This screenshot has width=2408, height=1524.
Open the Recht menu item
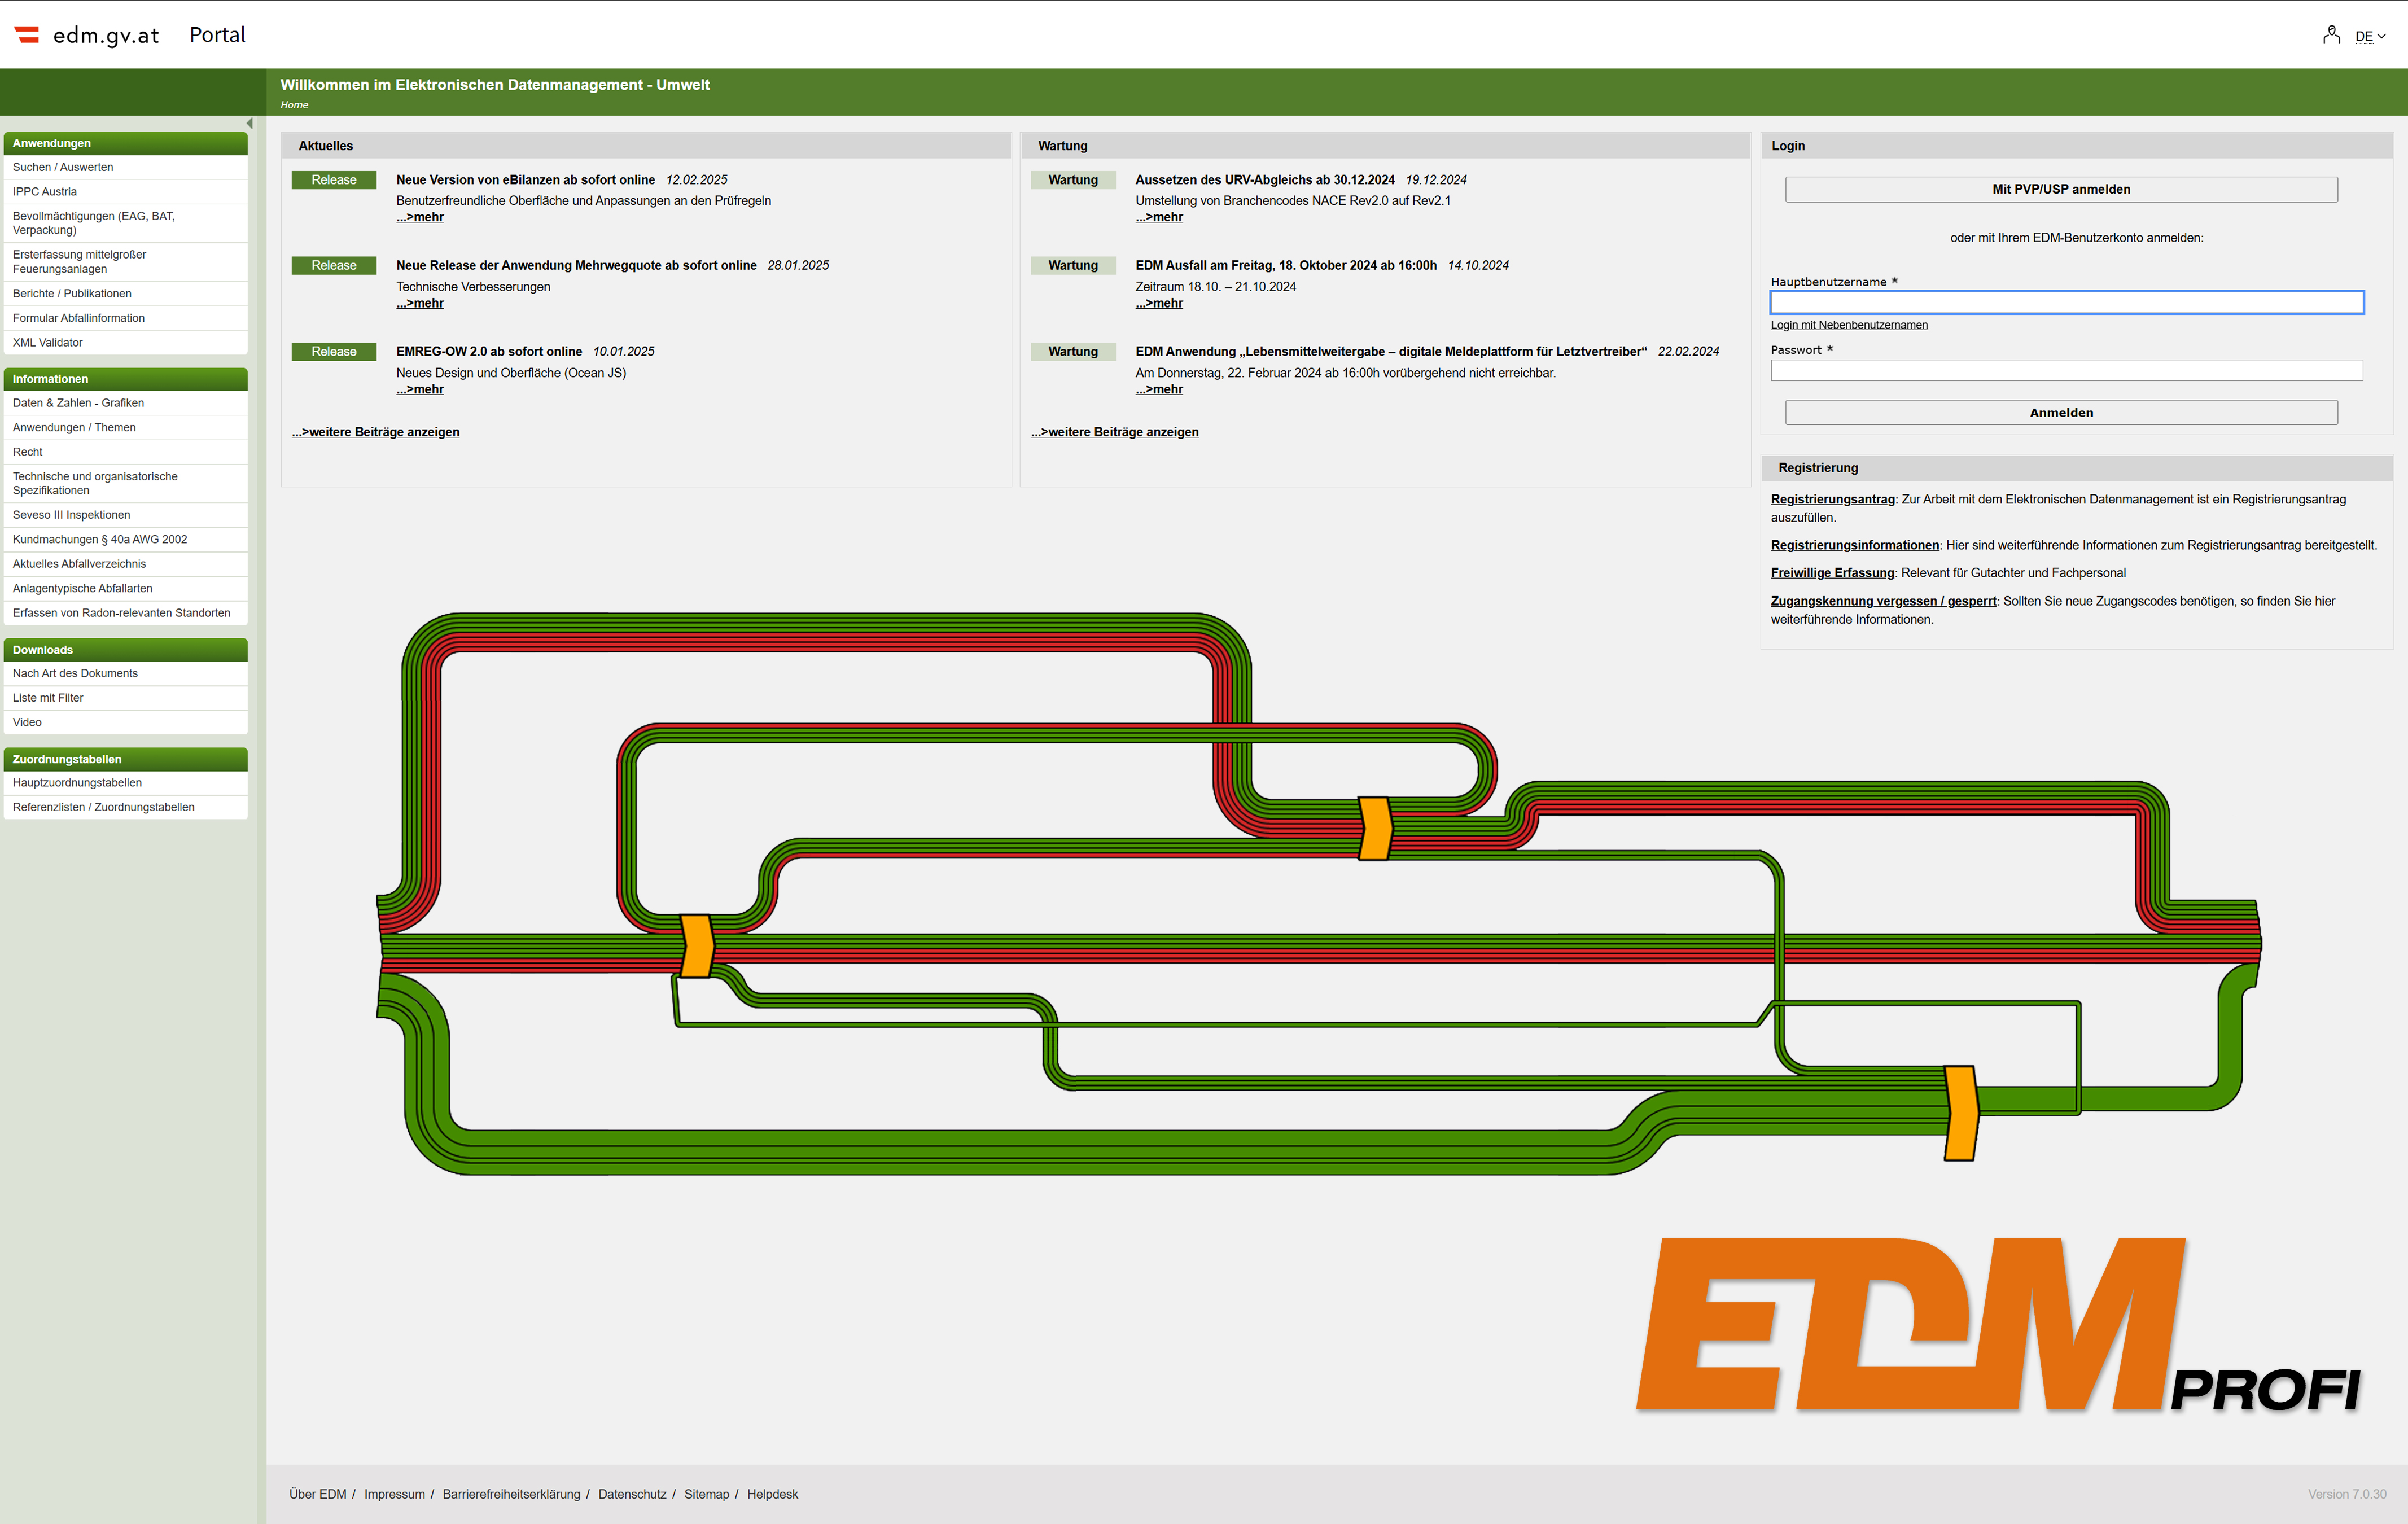[126, 452]
